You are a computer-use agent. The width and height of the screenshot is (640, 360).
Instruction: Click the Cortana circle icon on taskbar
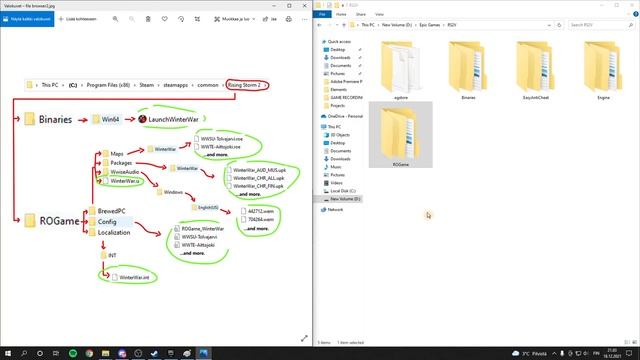pos(40,353)
